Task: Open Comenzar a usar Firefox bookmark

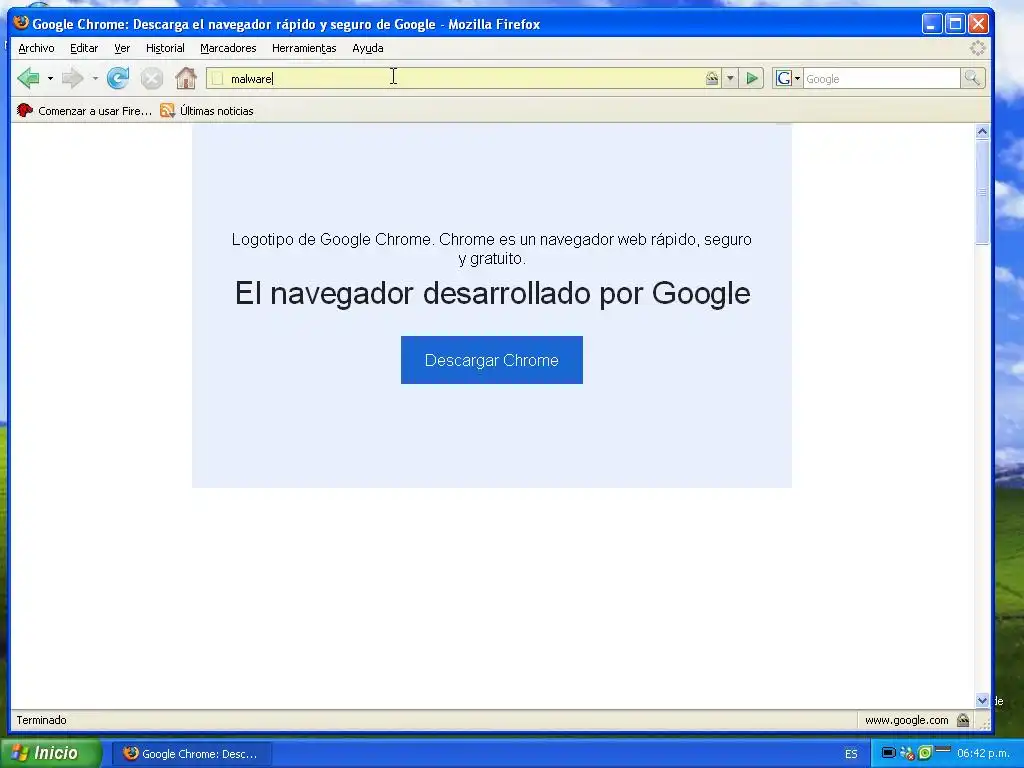Action: click(84, 111)
